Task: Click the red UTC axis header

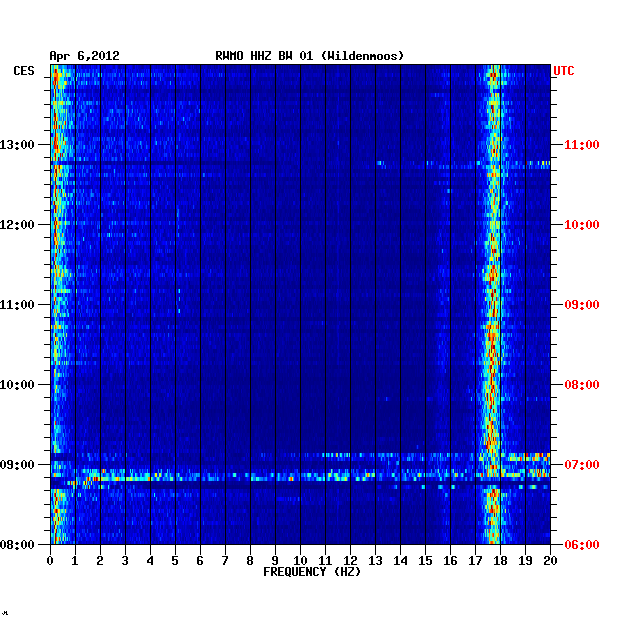Action: [564, 71]
